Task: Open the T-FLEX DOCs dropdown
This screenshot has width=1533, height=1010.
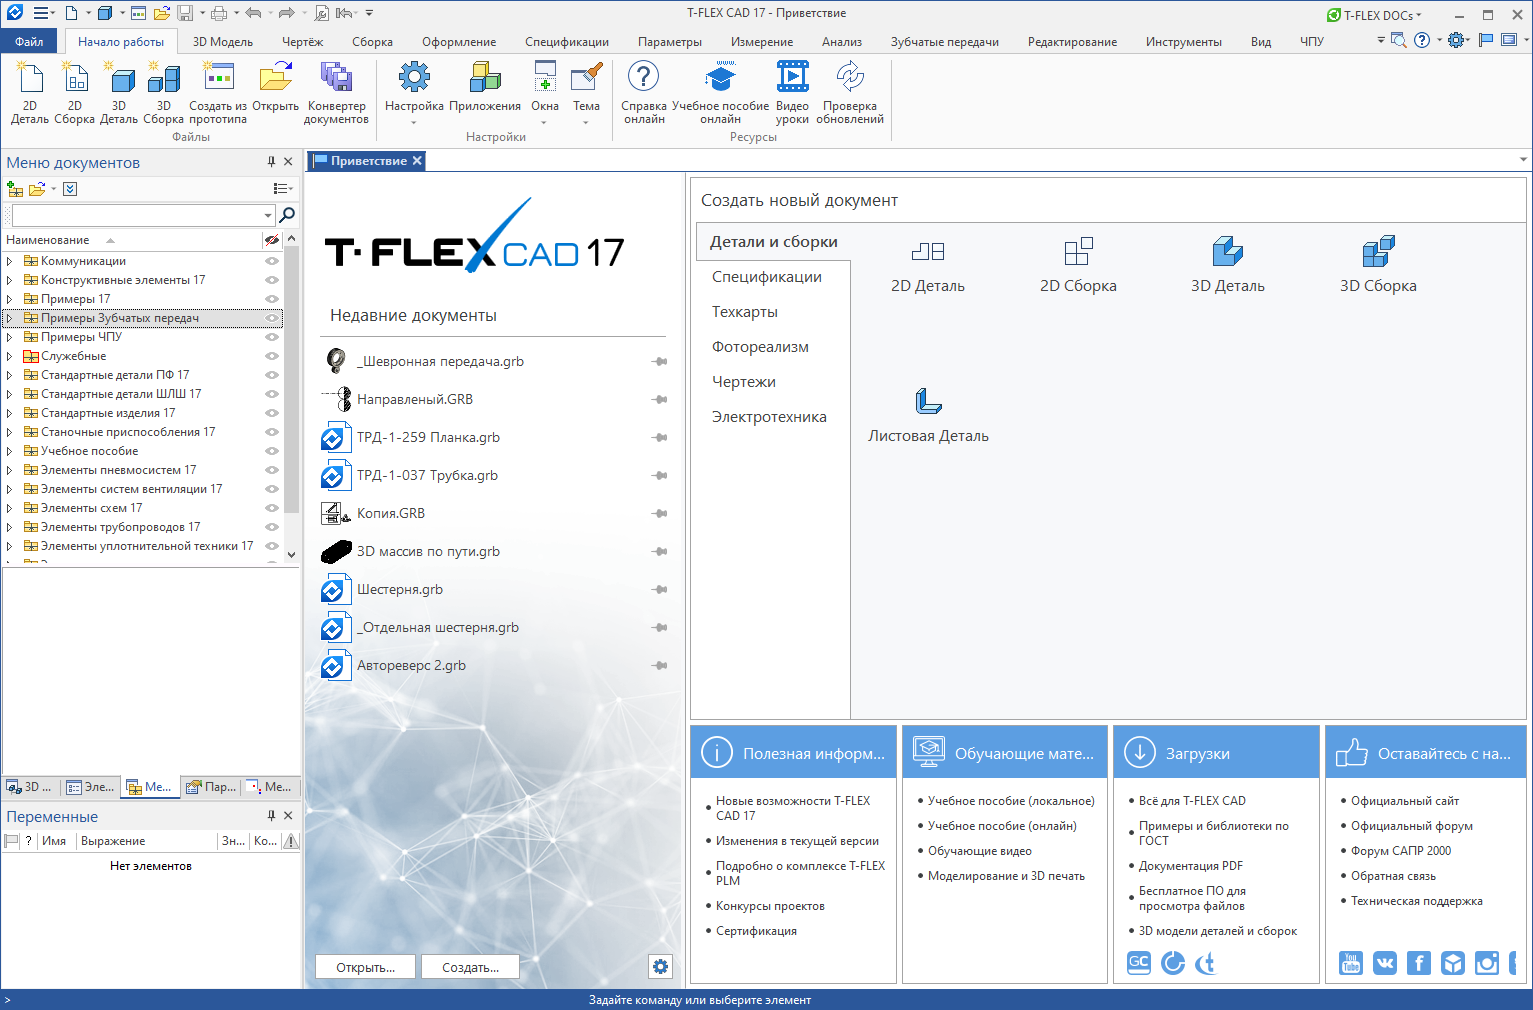Action: tap(1374, 15)
